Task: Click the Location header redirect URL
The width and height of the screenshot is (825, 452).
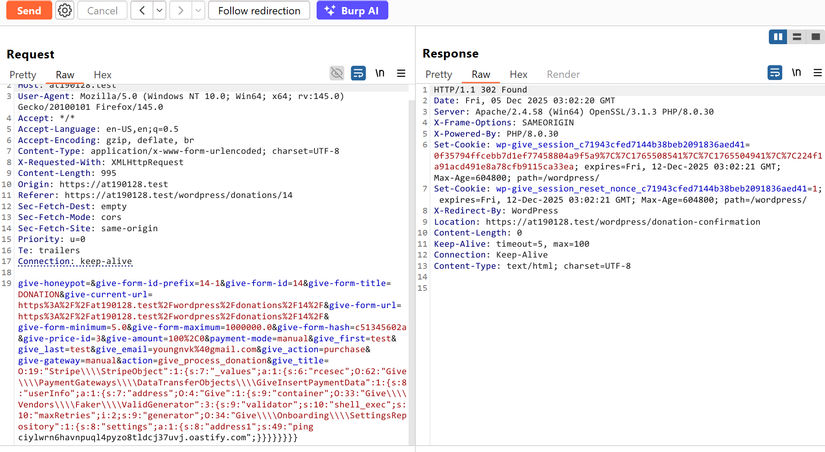Action: coord(622,222)
